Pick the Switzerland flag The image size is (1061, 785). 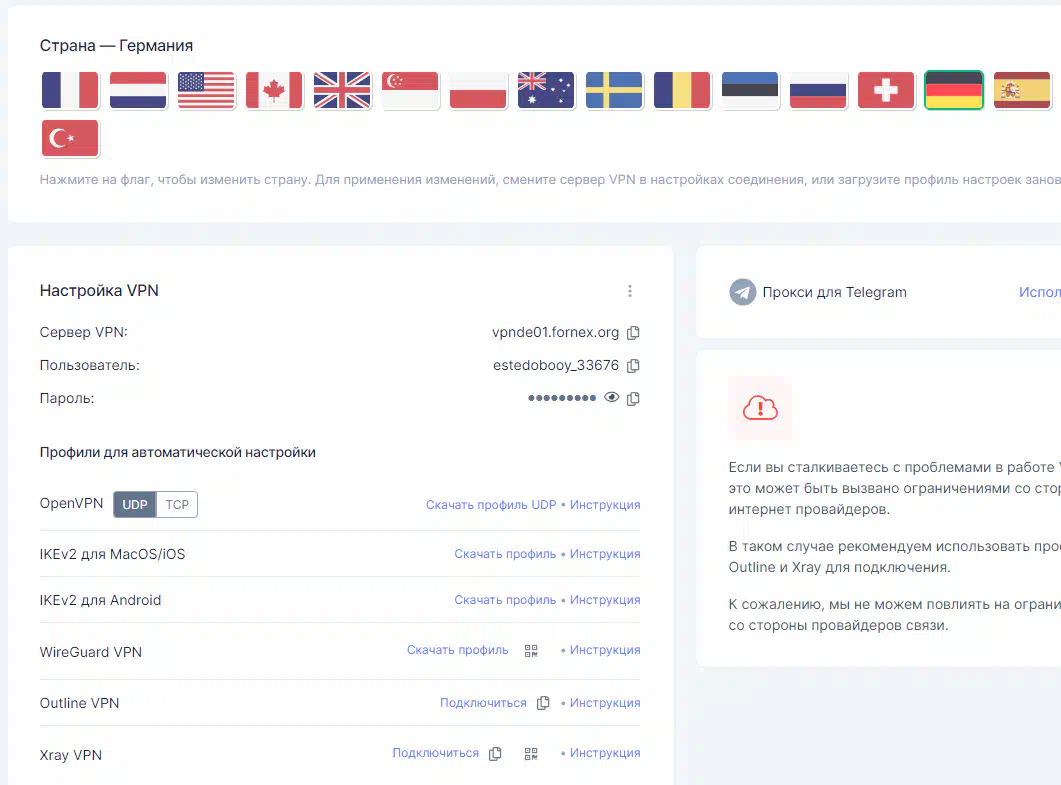[886, 90]
